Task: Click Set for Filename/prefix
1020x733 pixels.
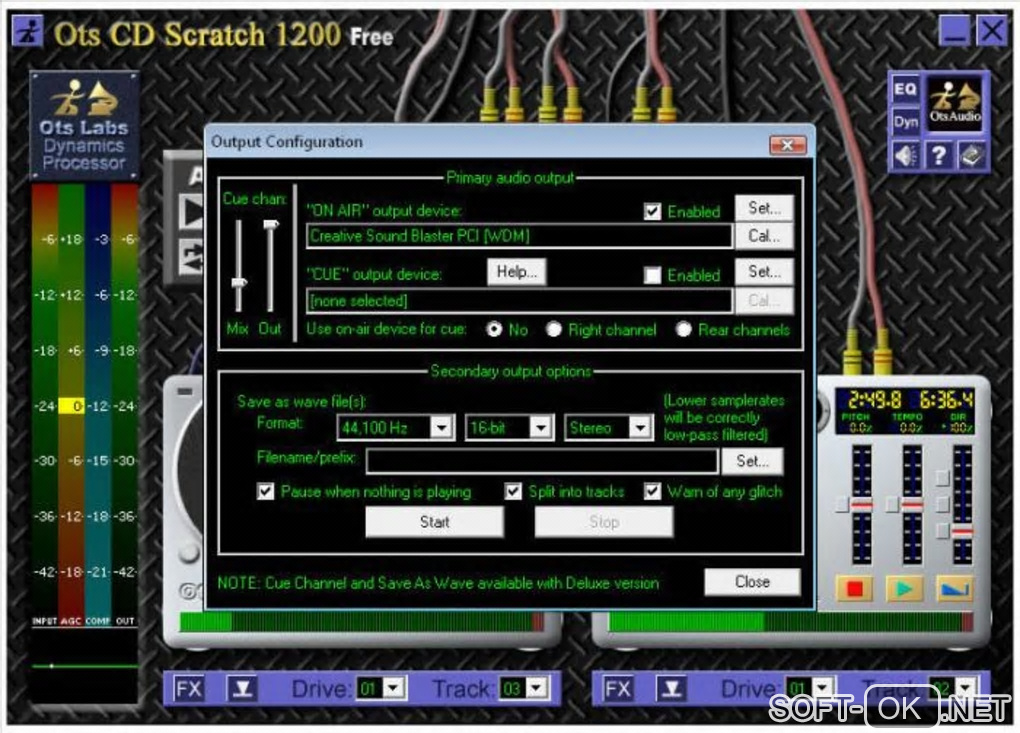Action: coord(752,461)
